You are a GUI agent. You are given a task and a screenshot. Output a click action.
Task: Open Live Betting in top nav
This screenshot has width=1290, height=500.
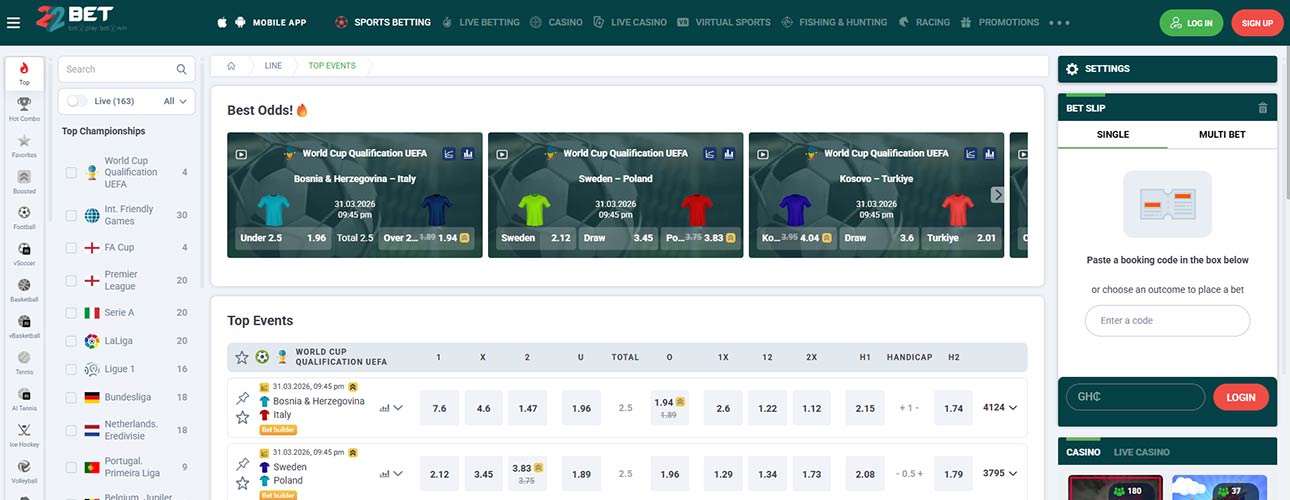[x=480, y=22]
